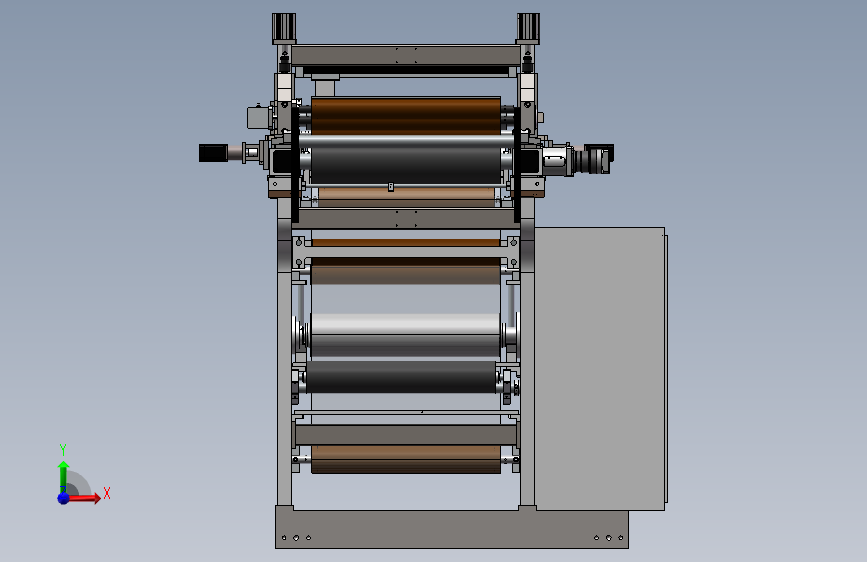Select the black motor on the left shaft end

pyautogui.click(x=213, y=153)
